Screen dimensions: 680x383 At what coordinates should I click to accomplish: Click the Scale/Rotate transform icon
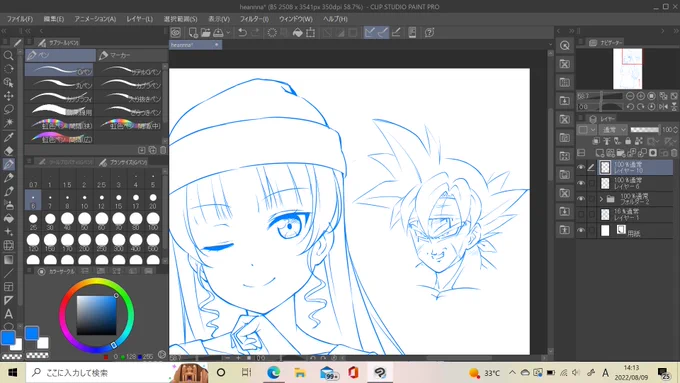[x=311, y=33]
